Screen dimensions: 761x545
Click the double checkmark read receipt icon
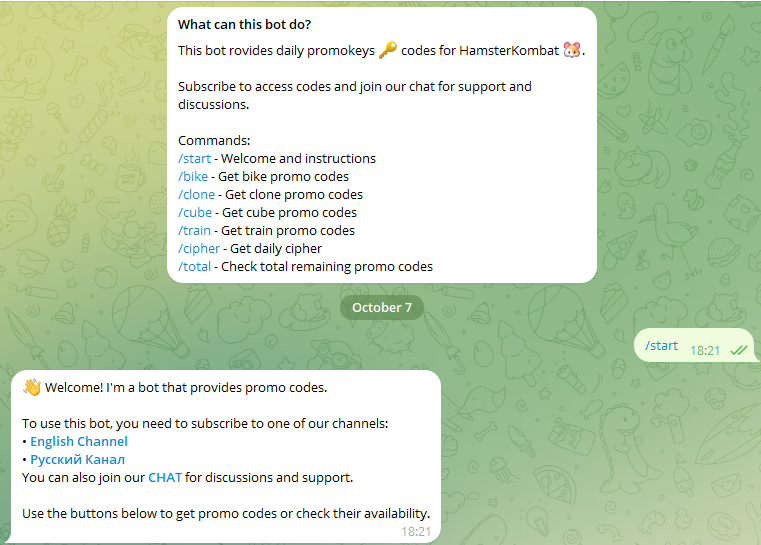739,350
